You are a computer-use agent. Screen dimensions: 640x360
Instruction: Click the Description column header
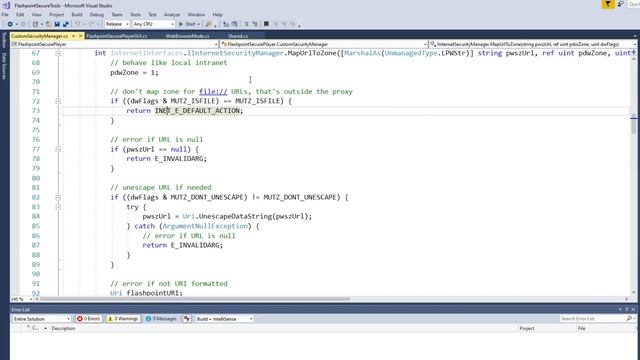pos(63,328)
